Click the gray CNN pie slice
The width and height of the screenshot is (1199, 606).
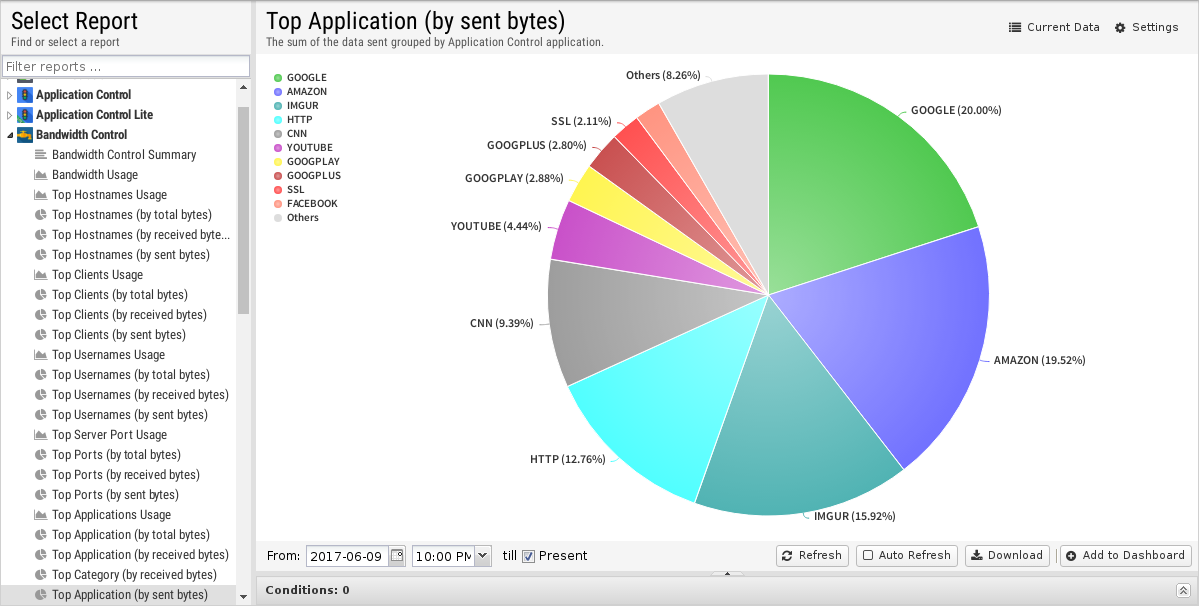[x=635, y=321]
